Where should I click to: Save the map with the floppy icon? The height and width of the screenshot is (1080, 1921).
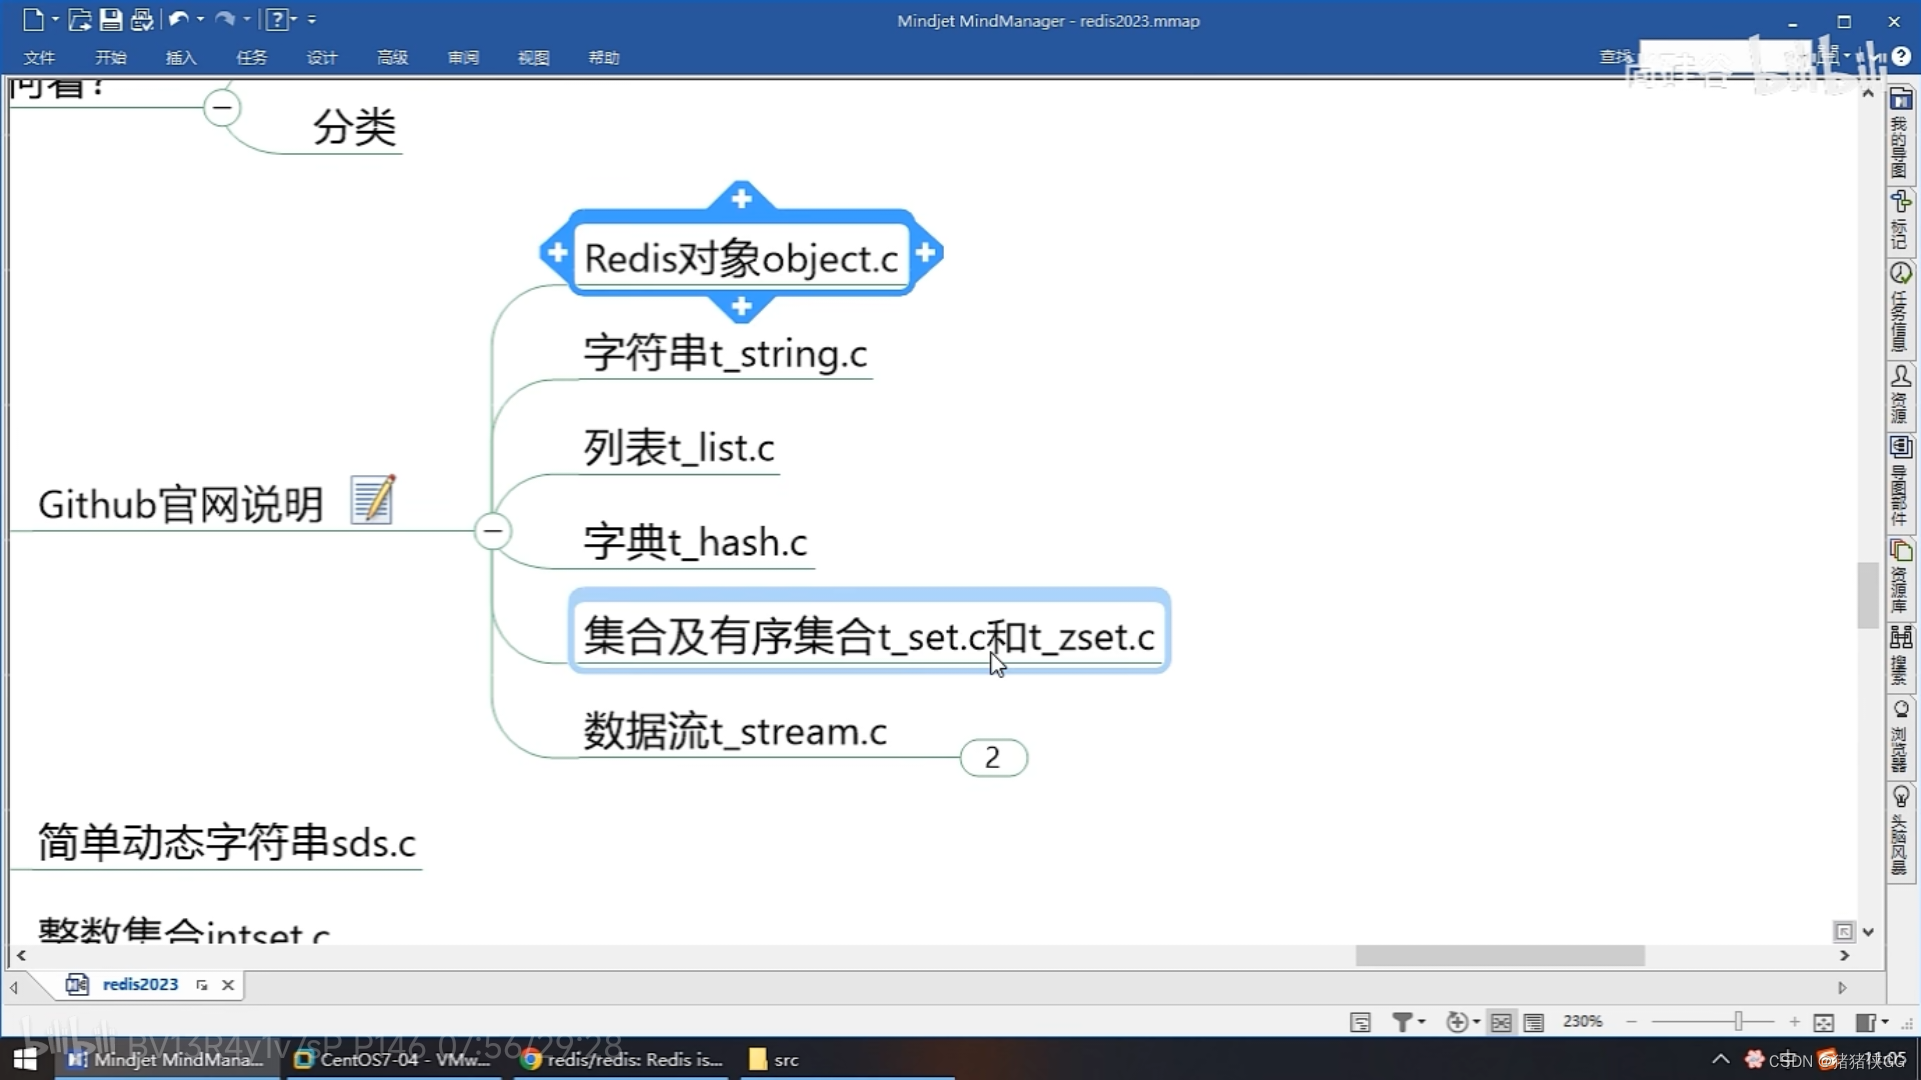pyautogui.click(x=111, y=19)
